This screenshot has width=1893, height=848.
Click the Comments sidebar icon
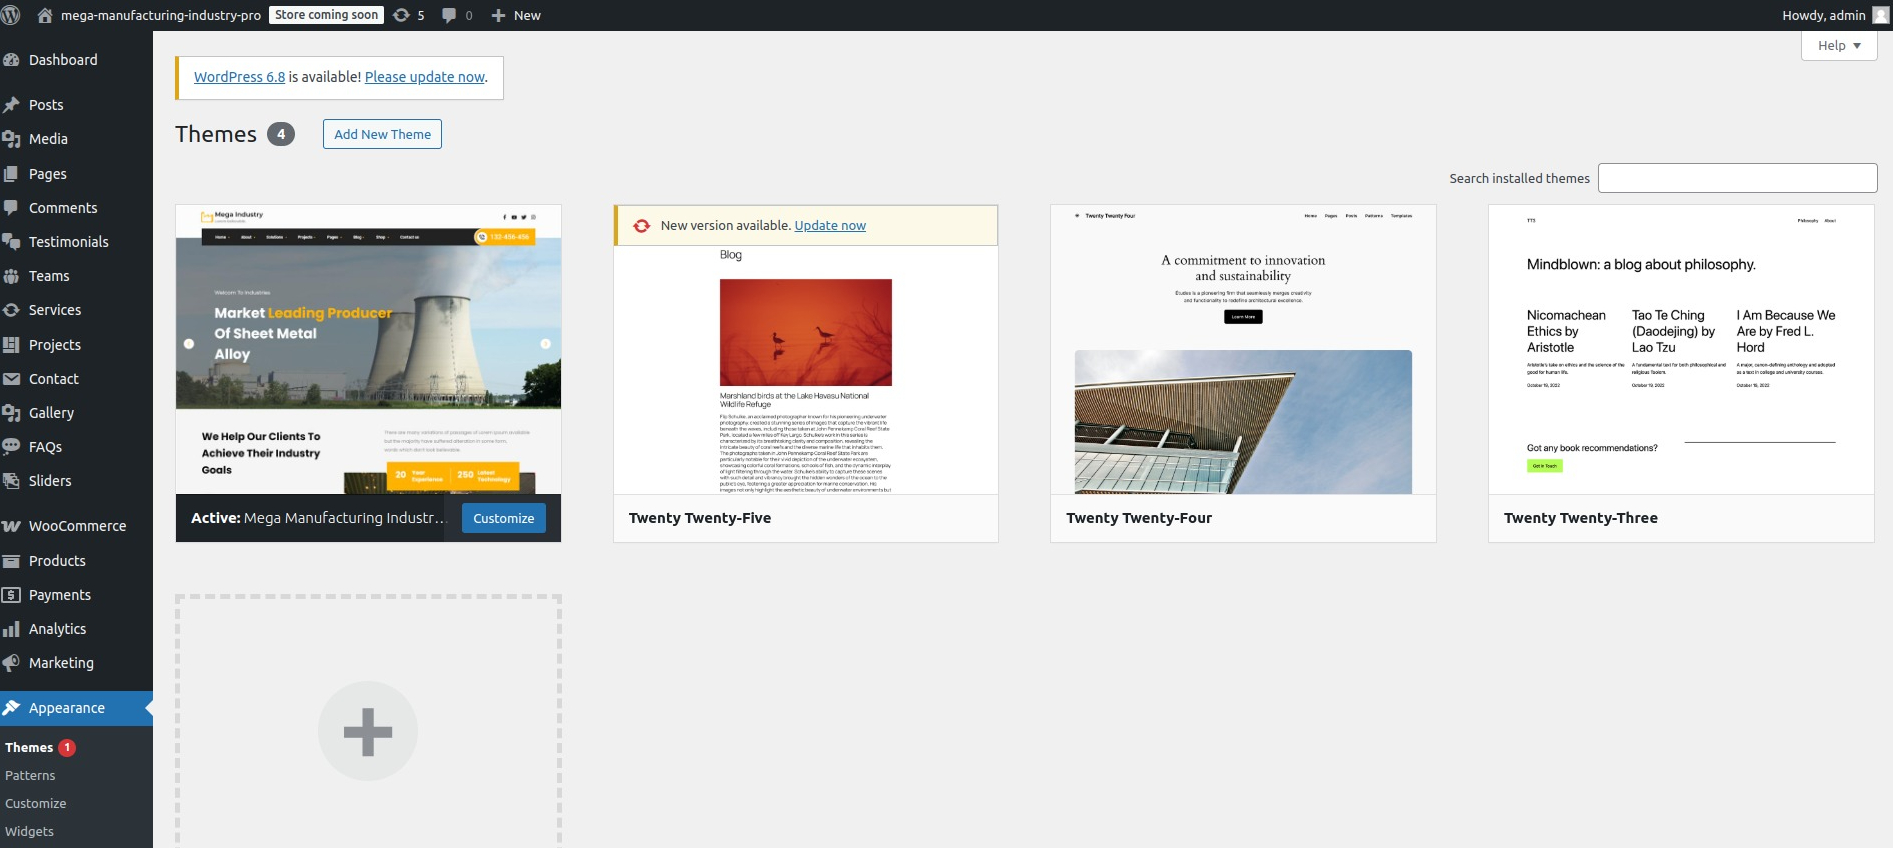point(12,208)
